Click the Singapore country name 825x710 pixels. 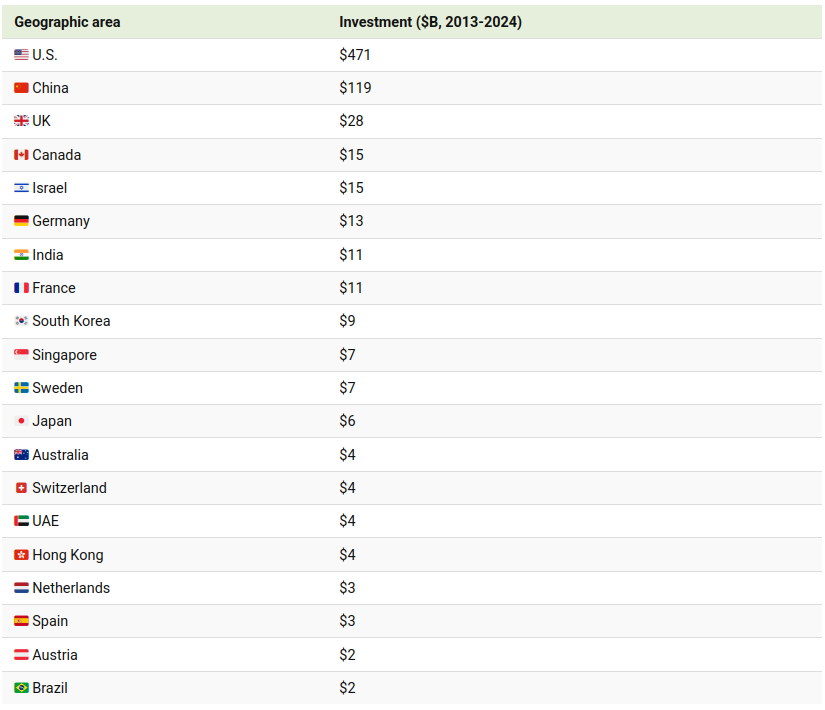(x=64, y=355)
